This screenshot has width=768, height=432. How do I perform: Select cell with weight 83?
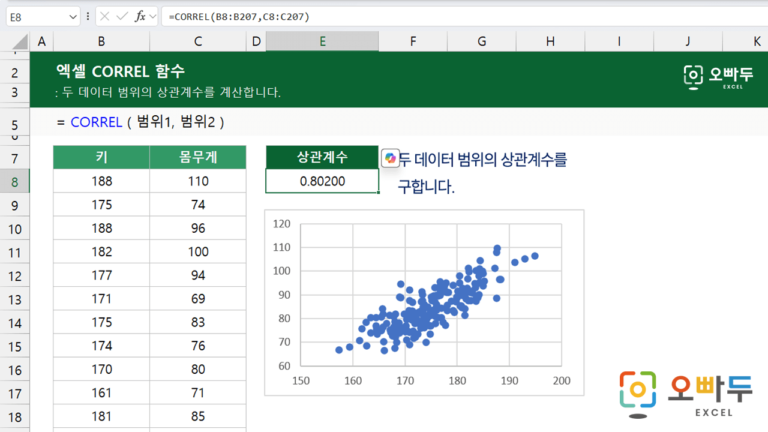pos(198,322)
